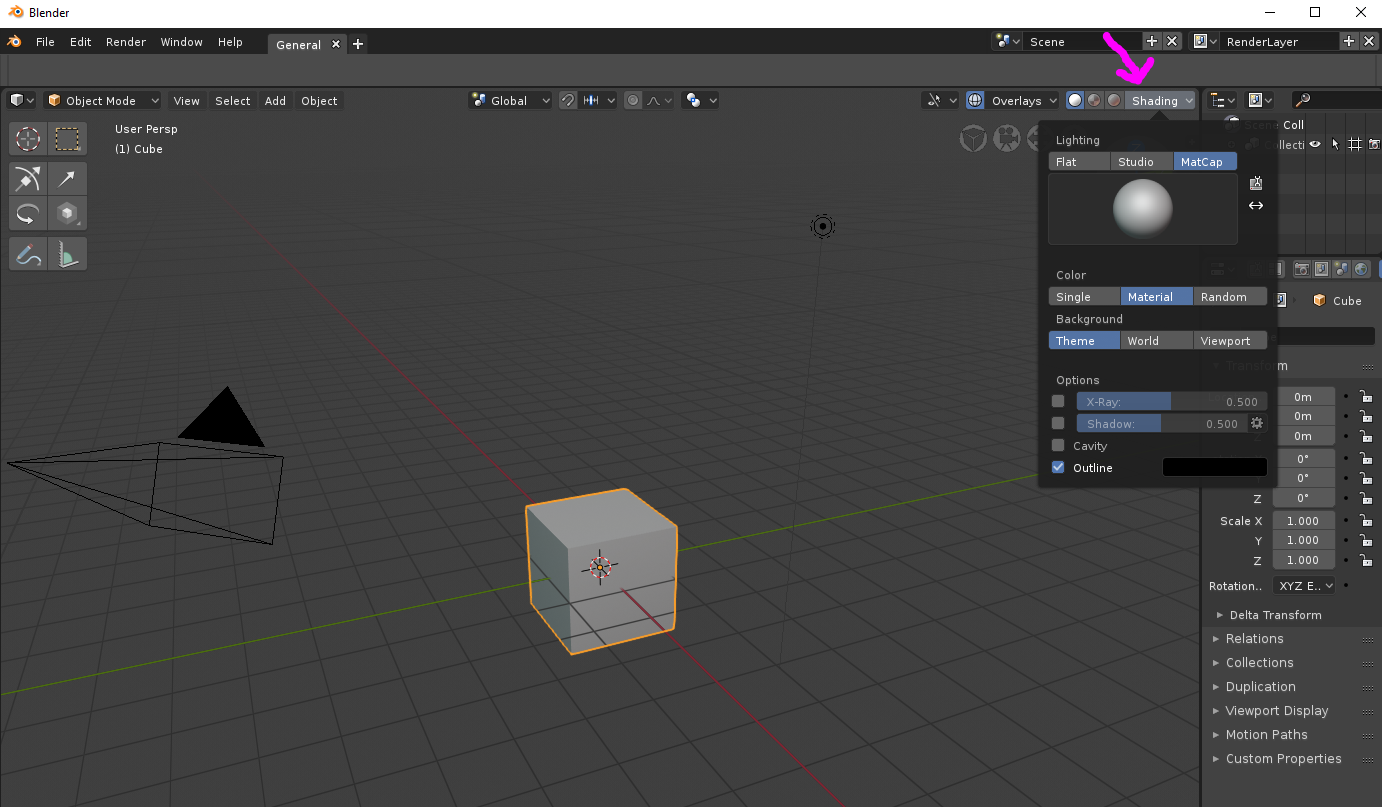This screenshot has height=807, width=1382.
Task: Select the gray cube tool in toolbar
Action: click(x=67, y=213)
